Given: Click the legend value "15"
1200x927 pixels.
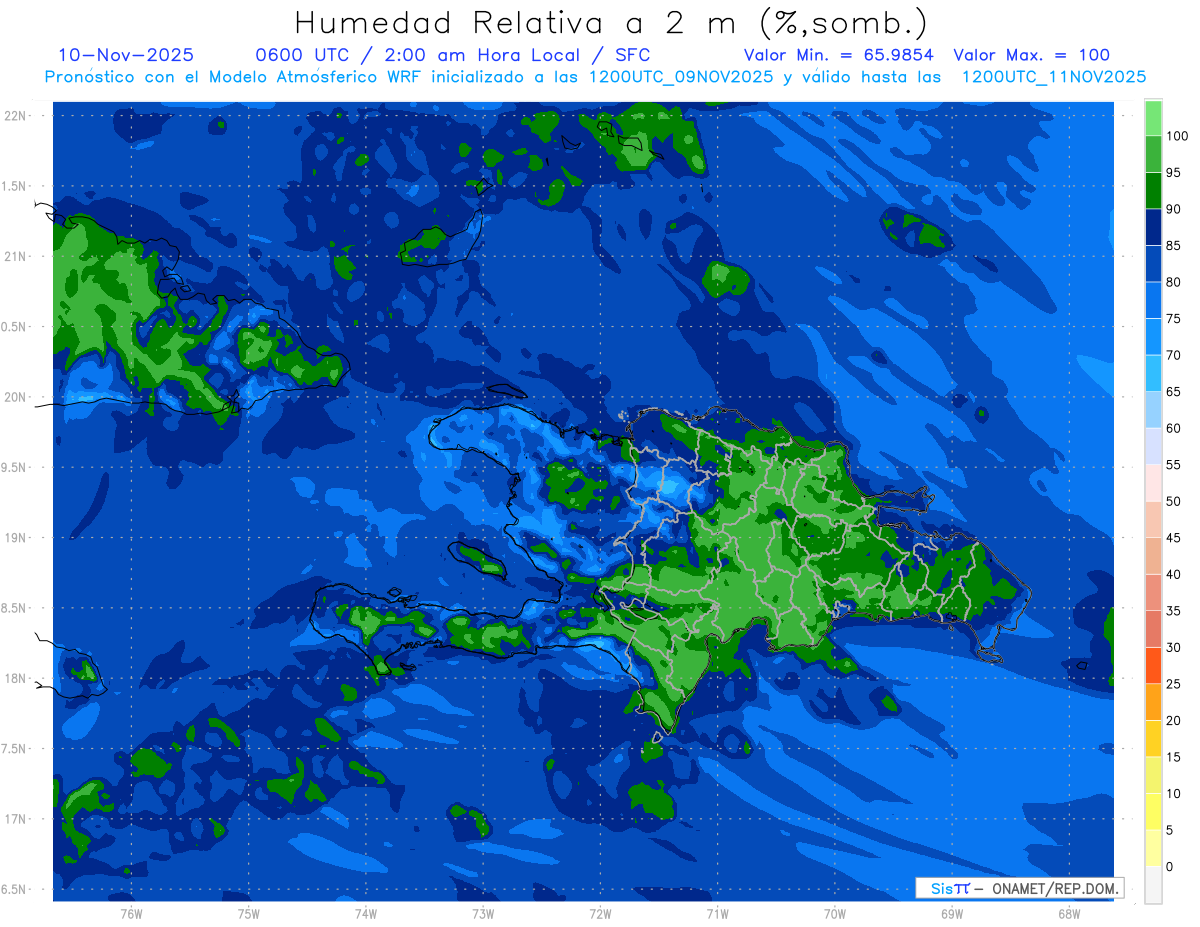Looking at the screenshot, I should coord(1174,757).
